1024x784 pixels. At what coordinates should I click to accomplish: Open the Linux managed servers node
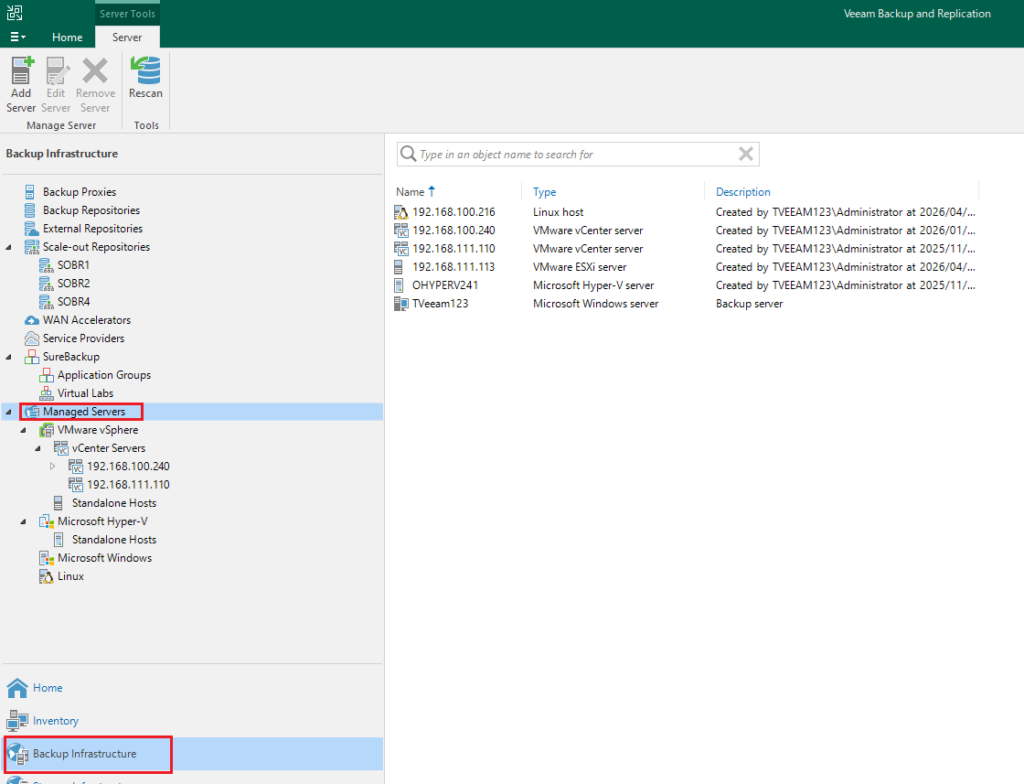[70, 576]
